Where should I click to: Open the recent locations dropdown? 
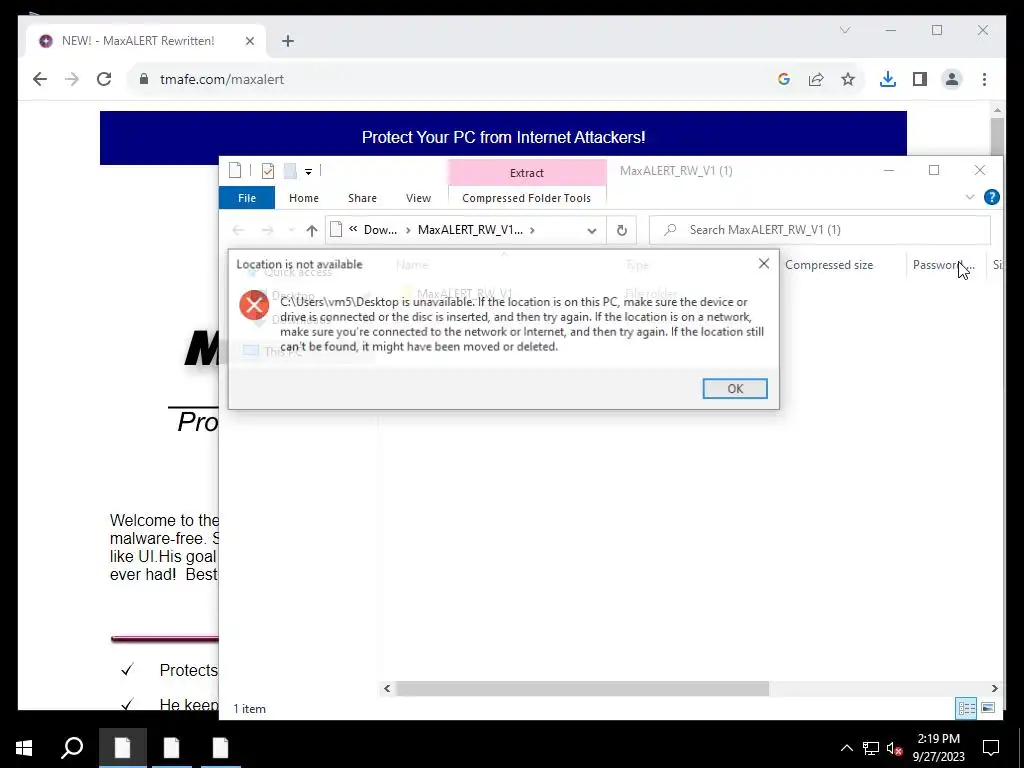291,230
